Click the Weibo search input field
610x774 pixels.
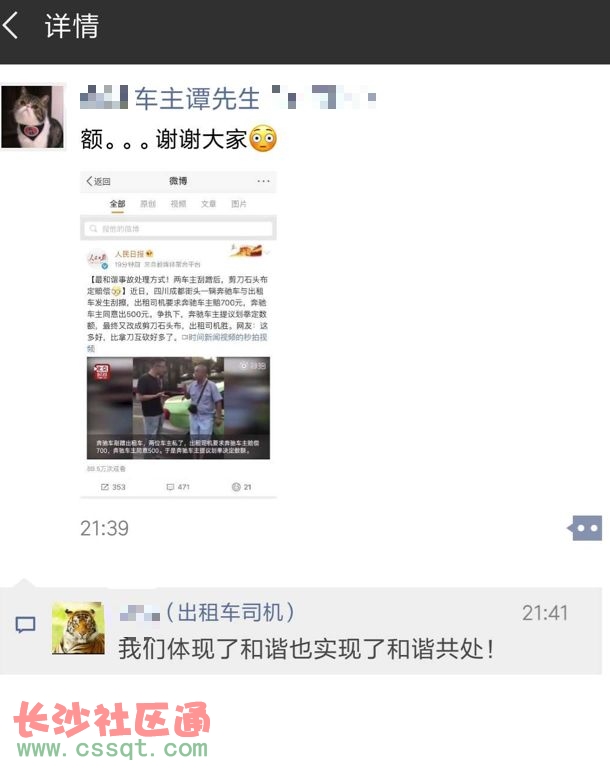click(178, 229)
